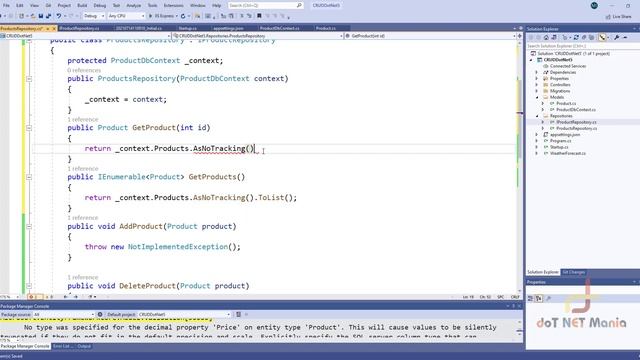Collapse the GetProduct method outline
640x360 pixels.
(x=29, y=128)
